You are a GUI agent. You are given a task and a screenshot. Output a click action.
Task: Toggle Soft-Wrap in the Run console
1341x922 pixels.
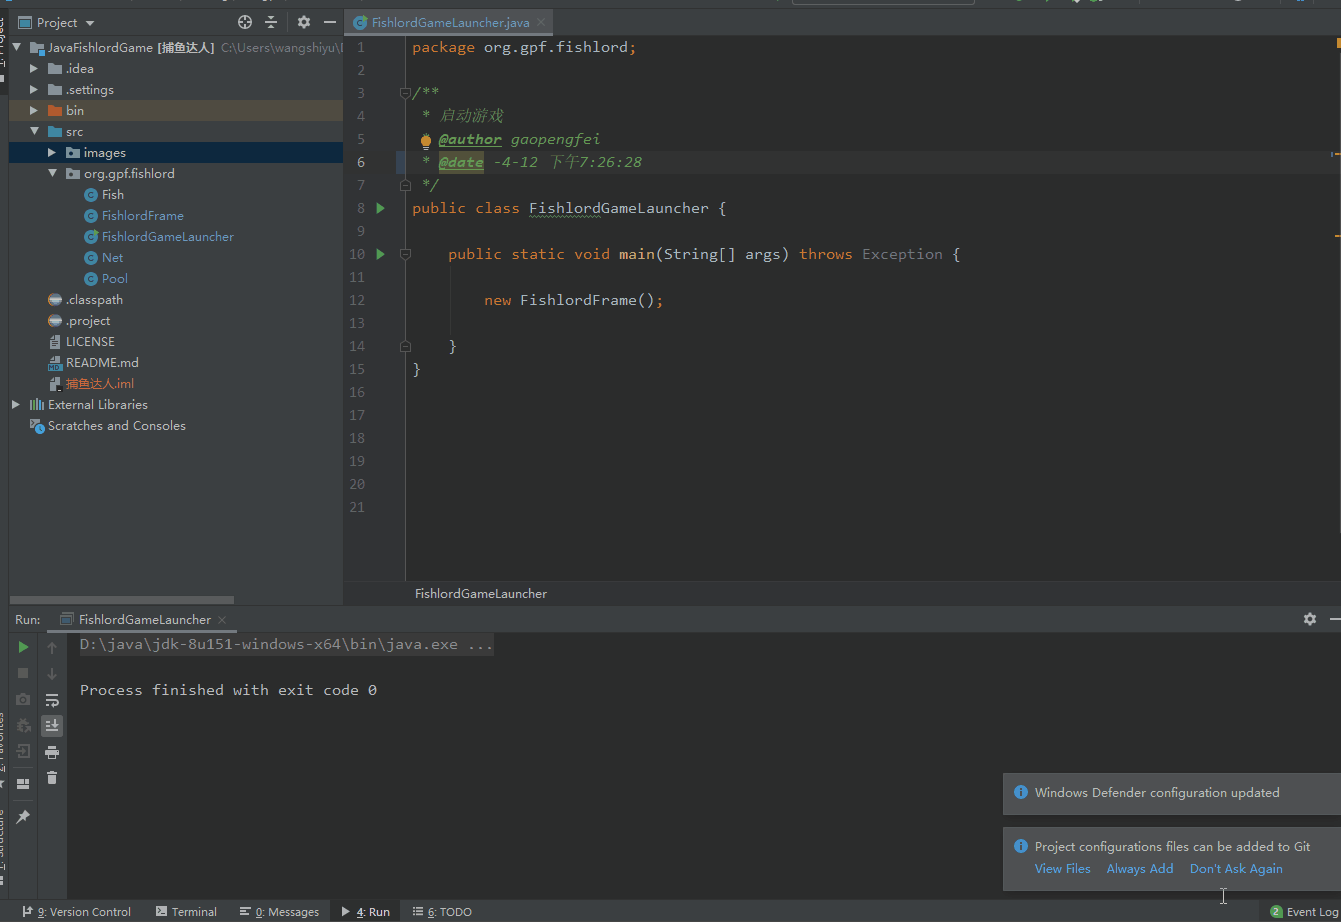pos(52,699)
